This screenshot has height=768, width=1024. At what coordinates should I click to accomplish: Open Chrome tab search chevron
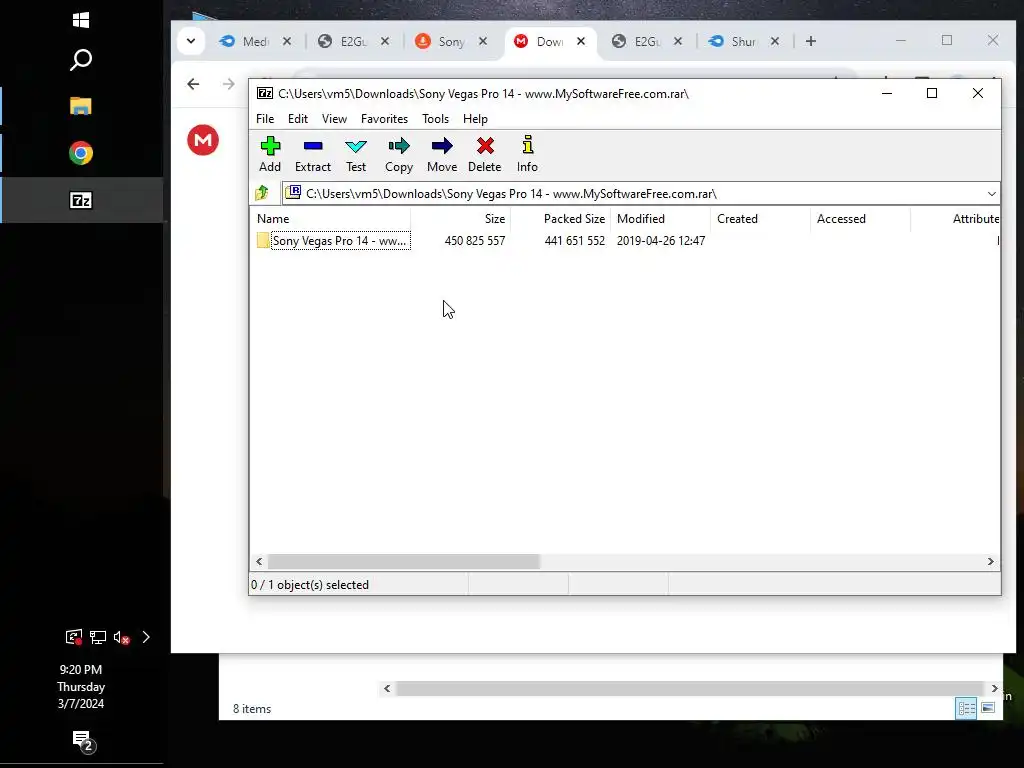[191, 41]
